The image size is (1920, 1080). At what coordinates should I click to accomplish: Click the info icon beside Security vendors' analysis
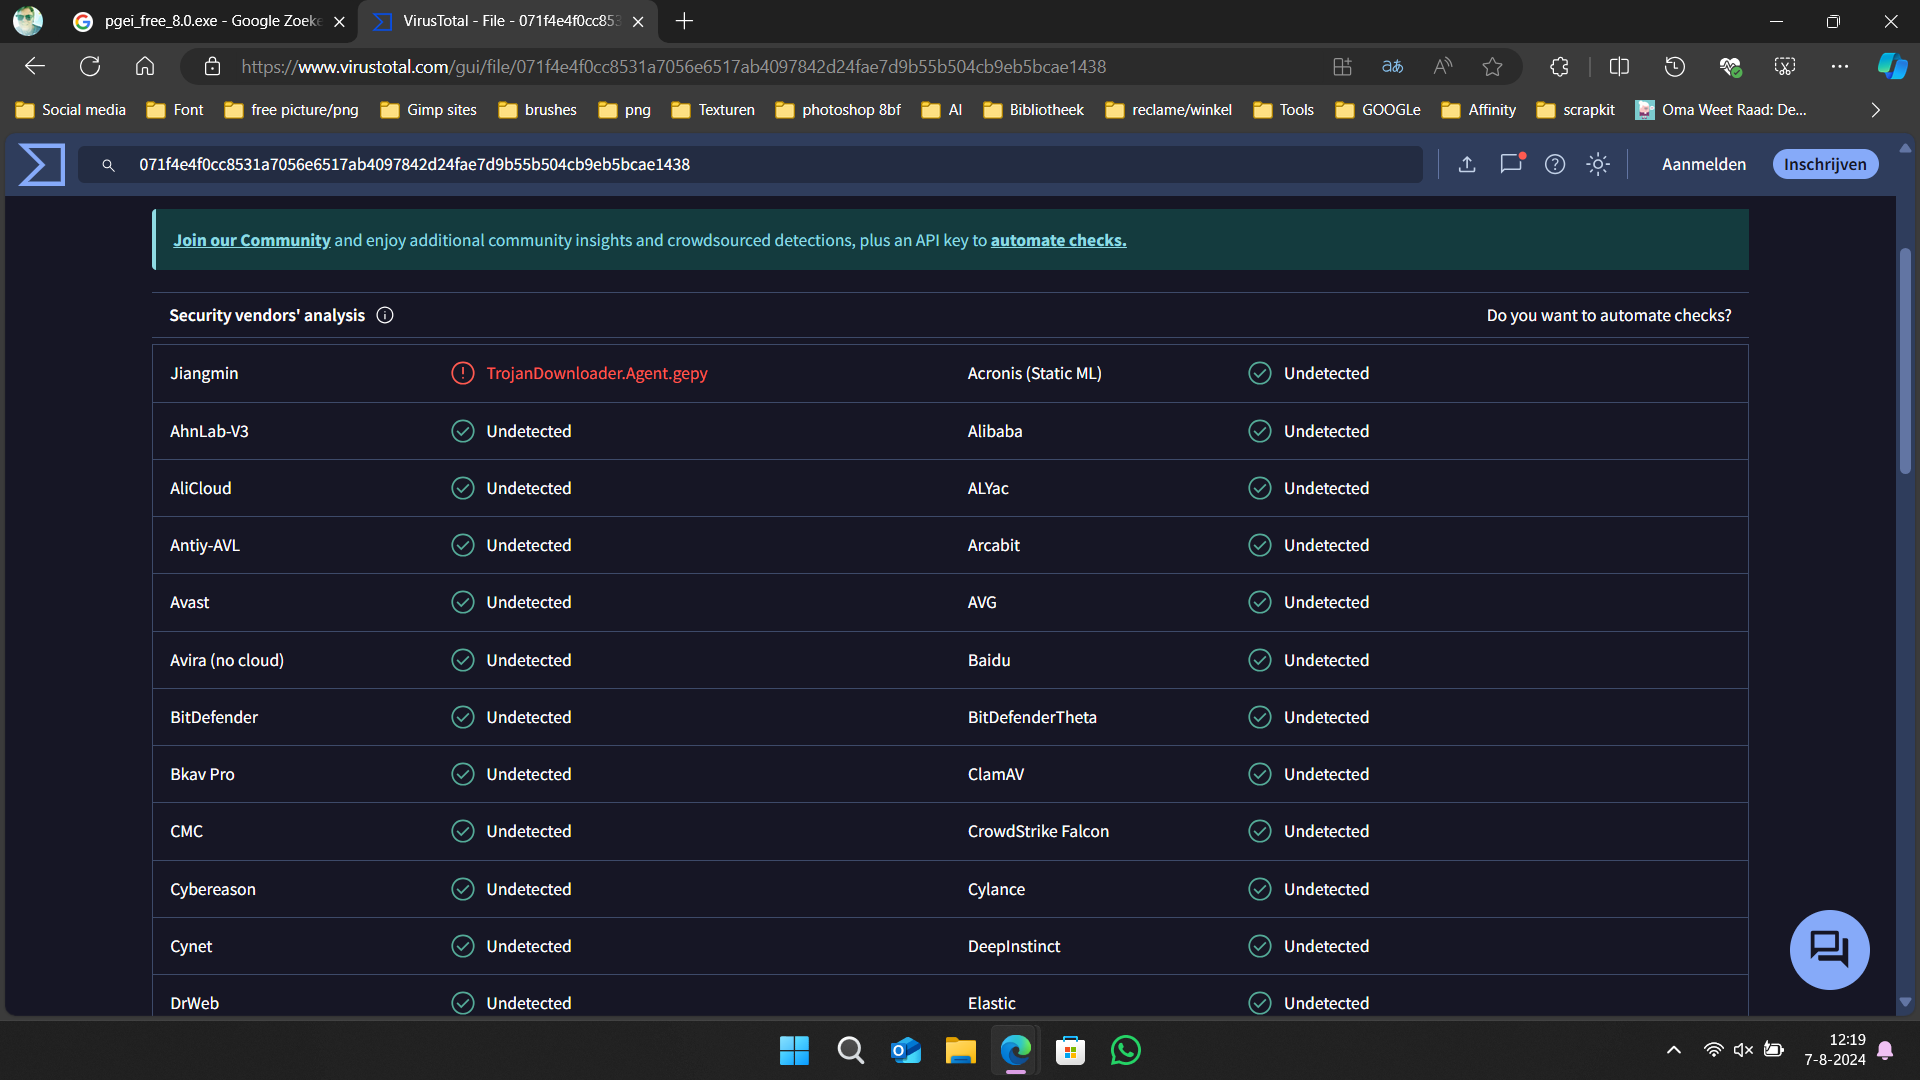tap(385, 316)
